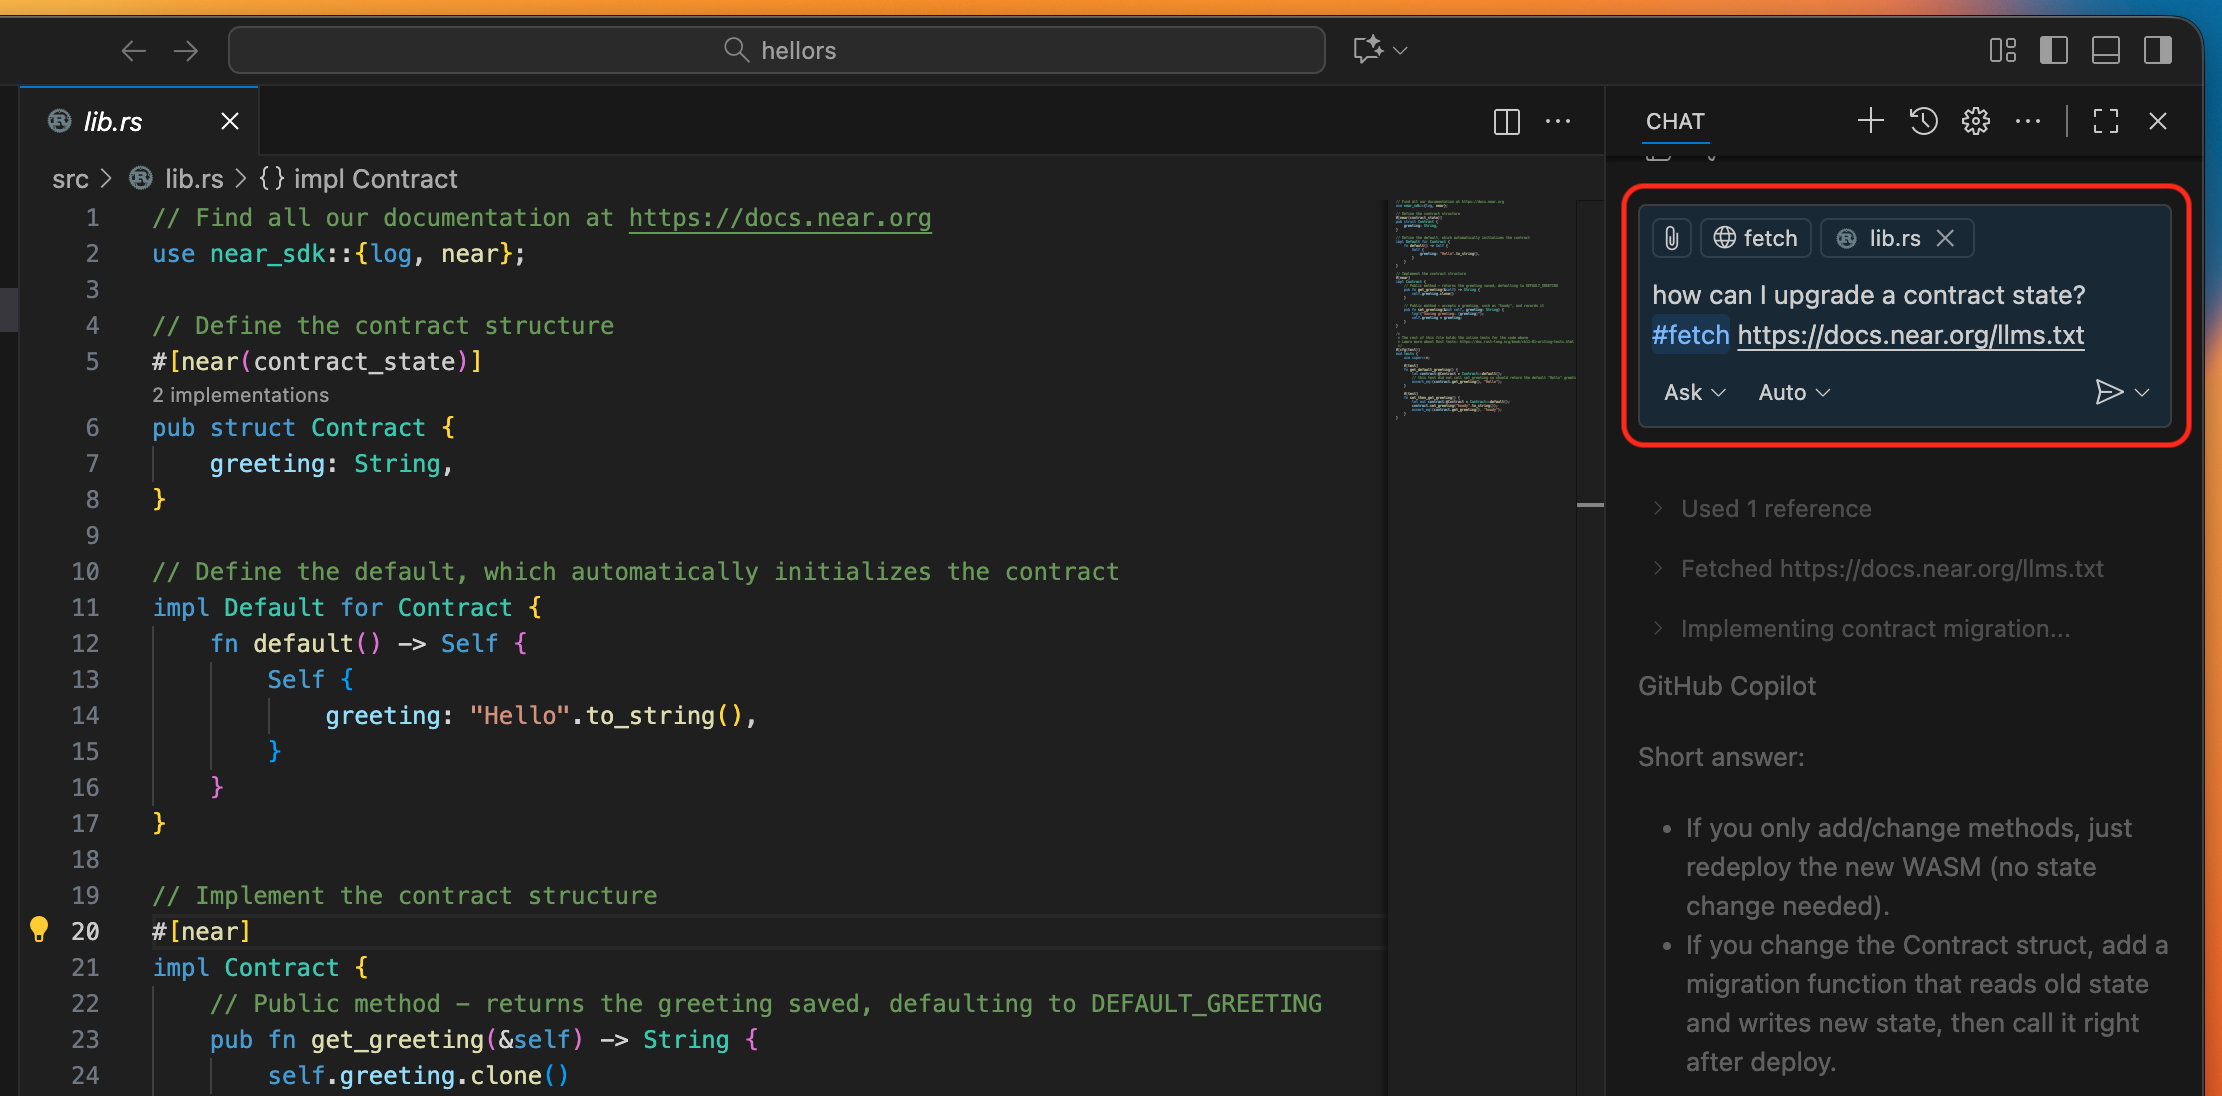Click the 2 implementations code lens
This screenshot has width=2222, height=1096.
tap(240, 394)
